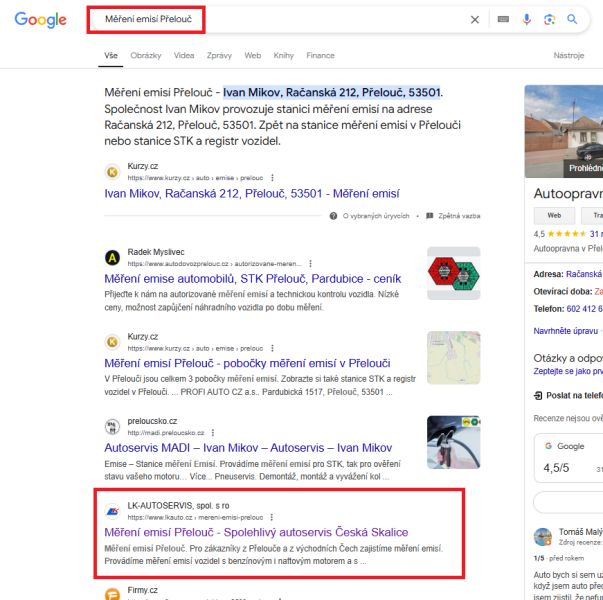This screenshot has width=603, height=600.
Task: Click the Web button in knowledge panel
Action: (x=554, y=215)
